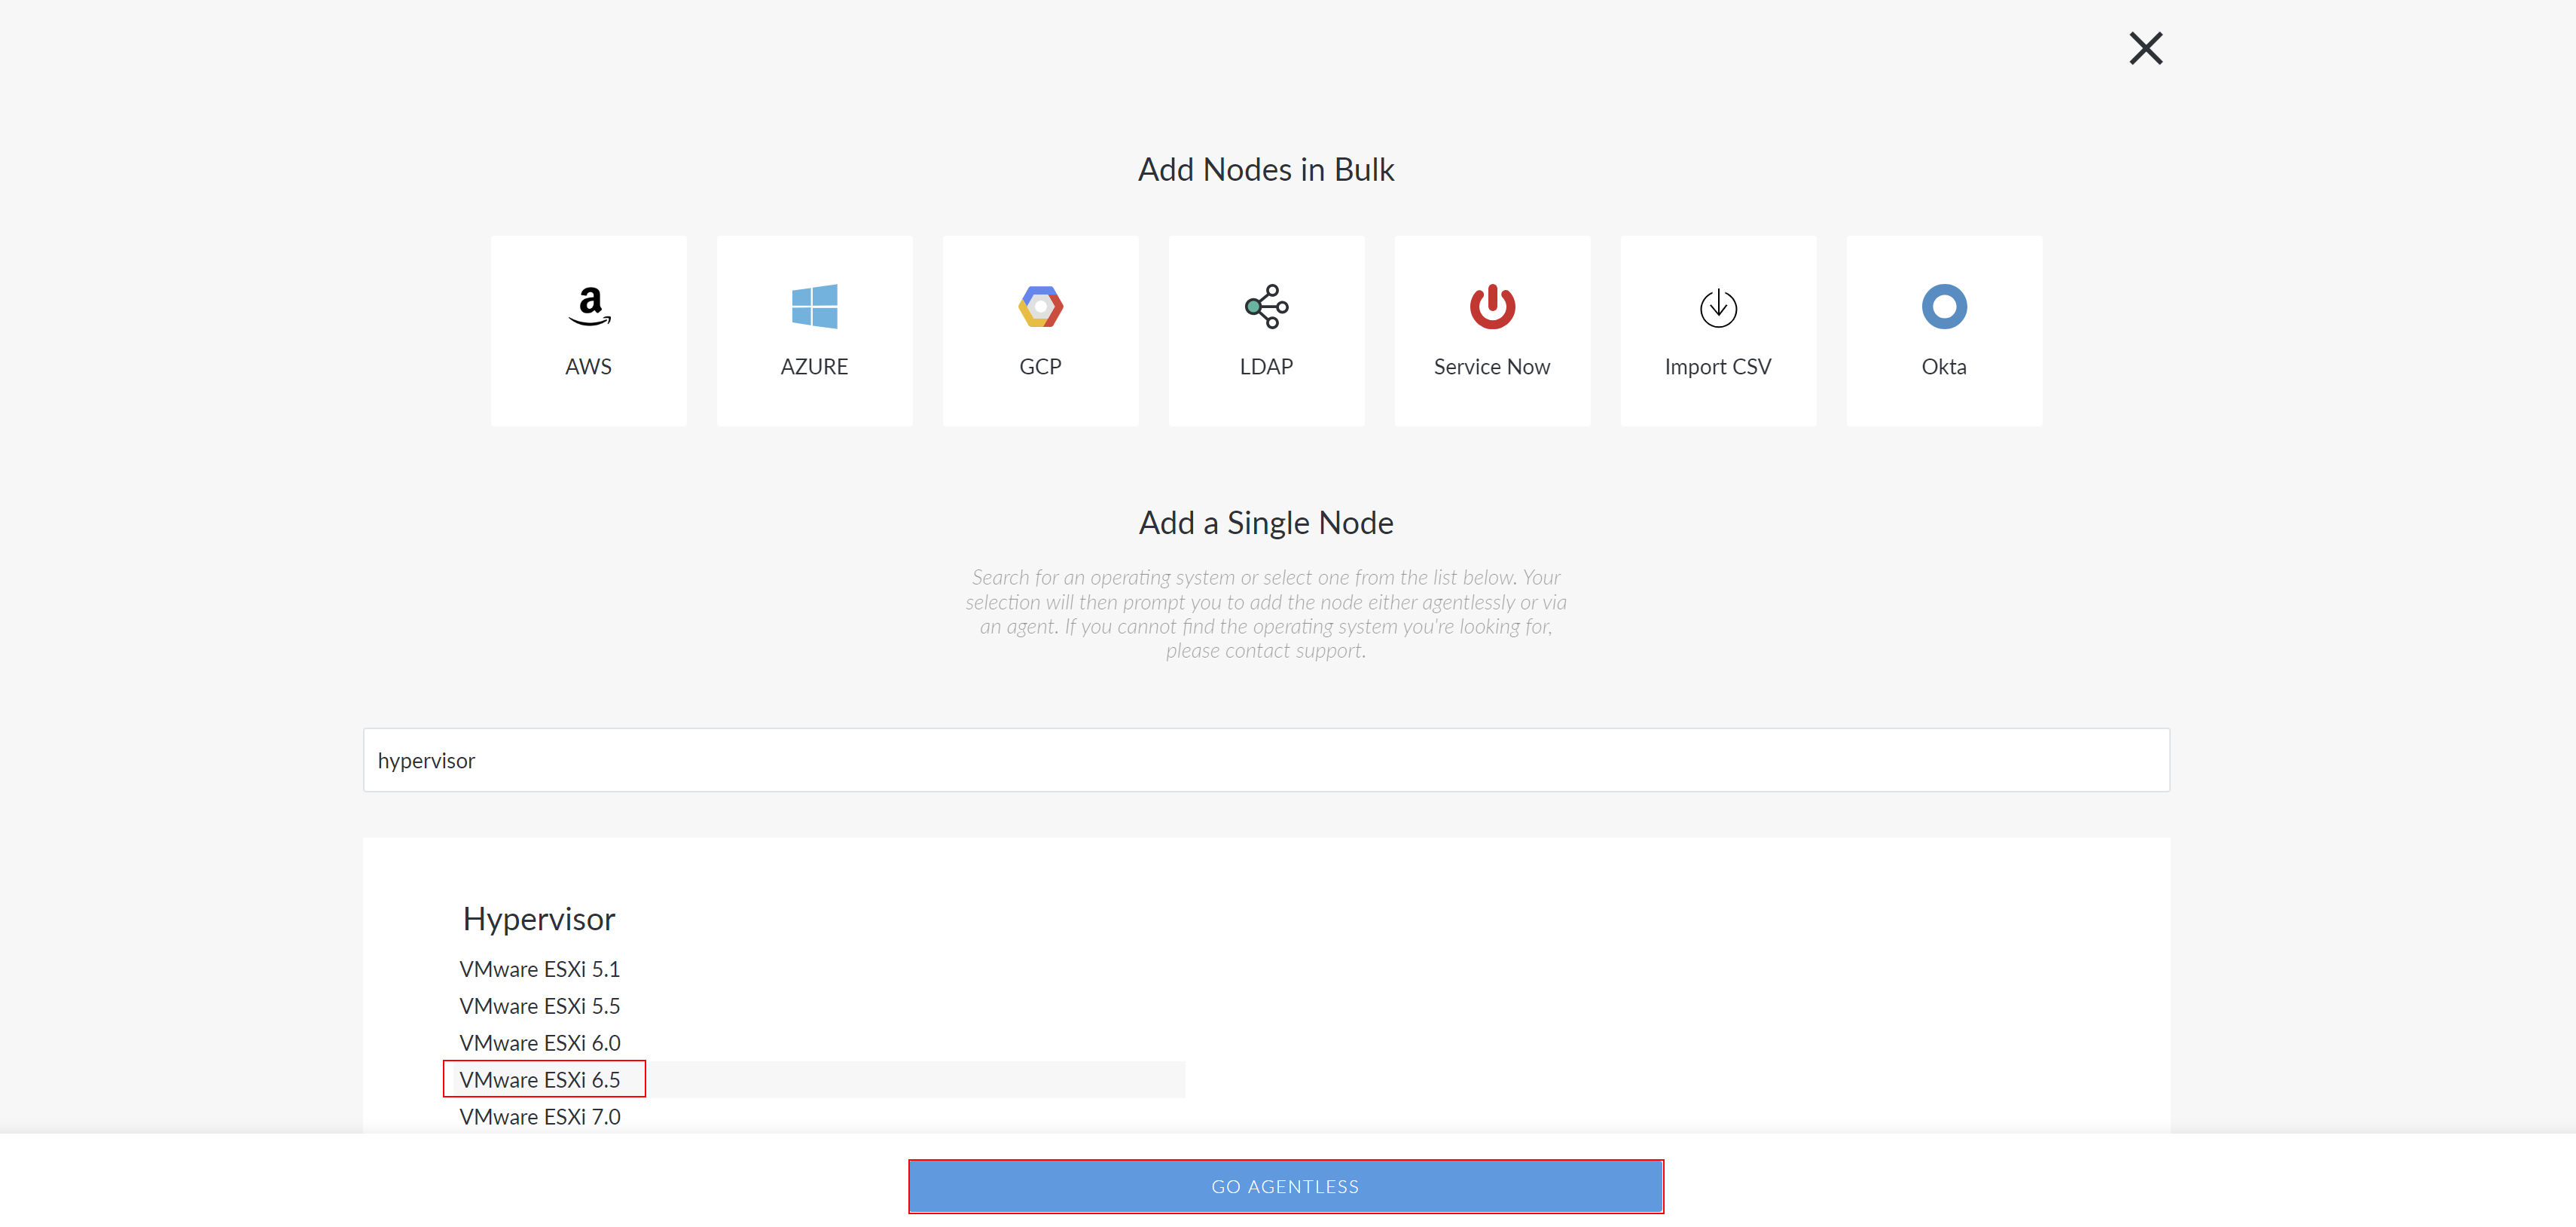2576x1227 pixels.
Task: Click the Hypervisor category heading
Action: pos(539,919)
